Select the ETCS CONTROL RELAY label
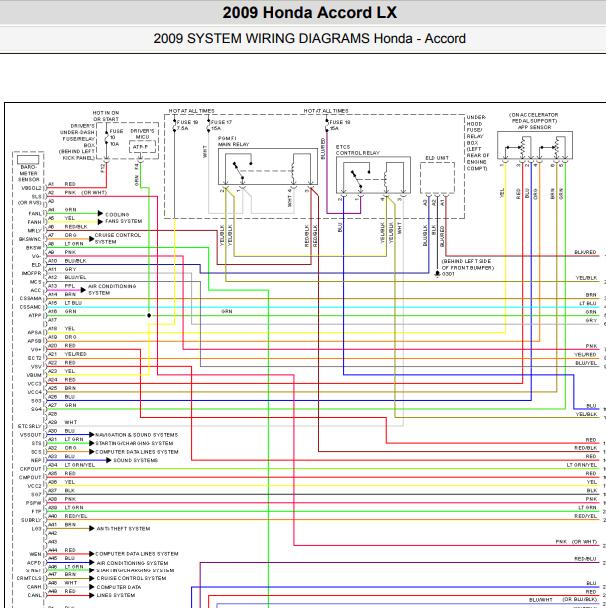Screen dimensions: 606x608 coord(357,150)
